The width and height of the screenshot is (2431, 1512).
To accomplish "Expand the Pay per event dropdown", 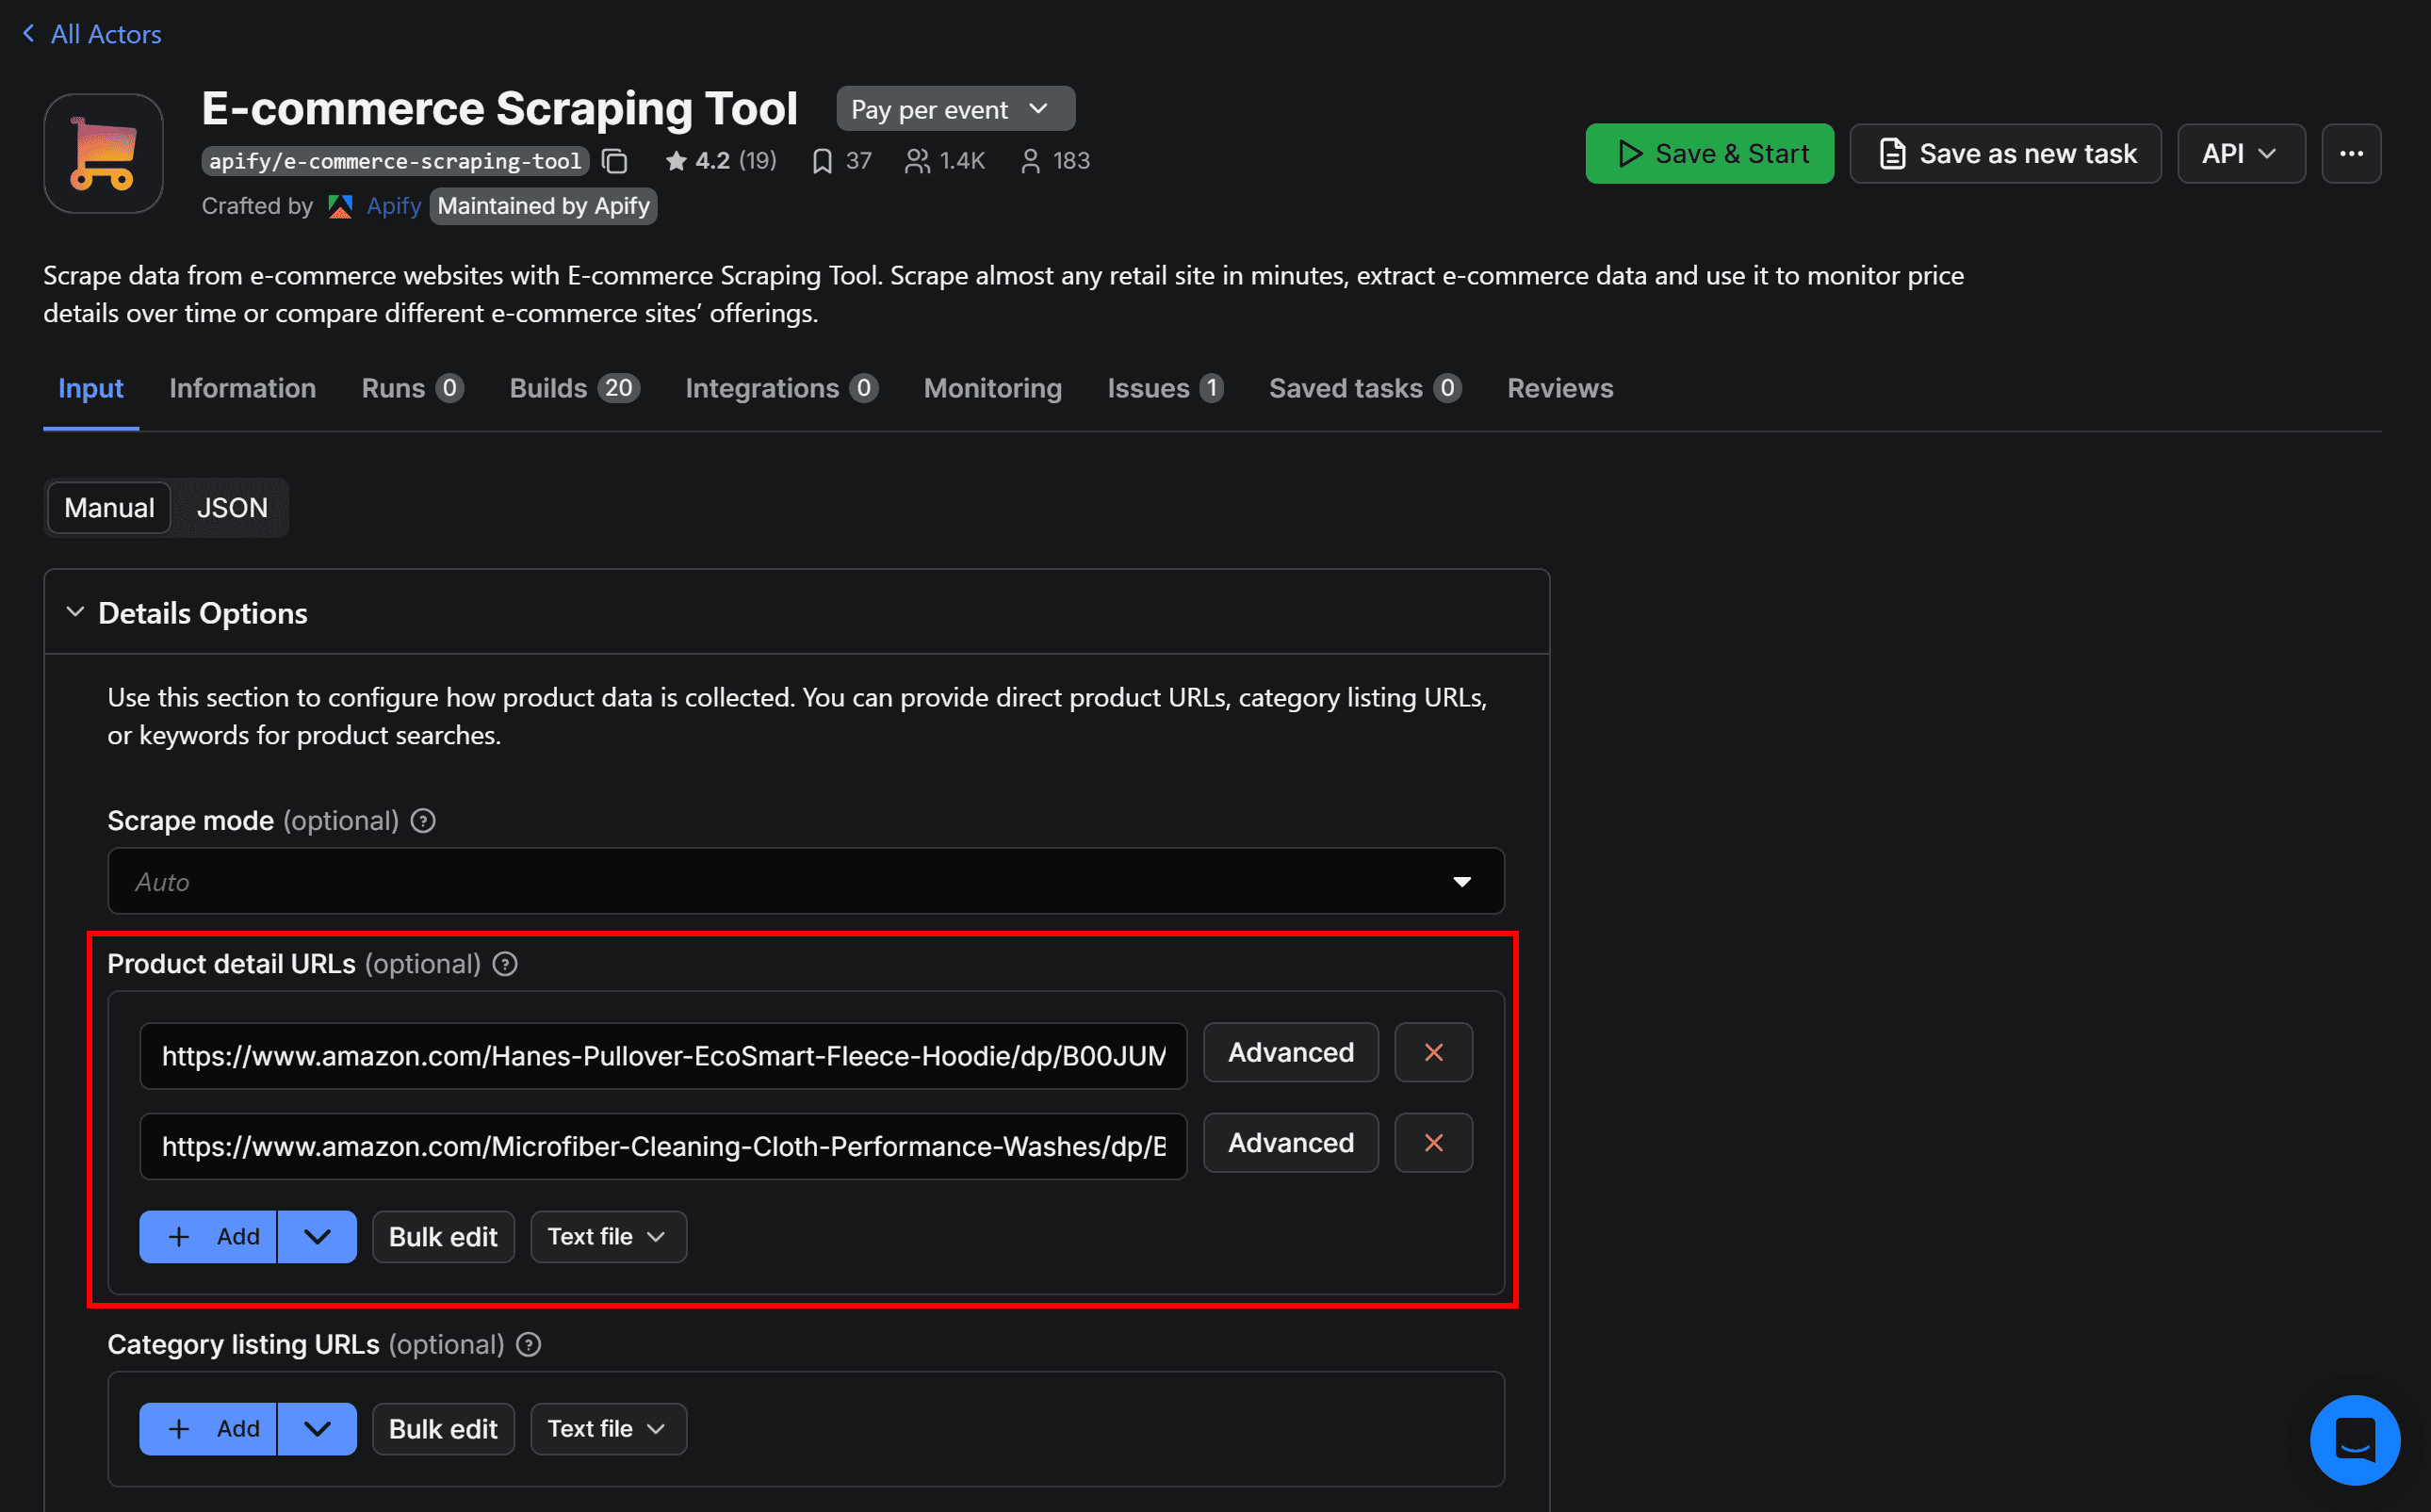I will pos(954,108).
